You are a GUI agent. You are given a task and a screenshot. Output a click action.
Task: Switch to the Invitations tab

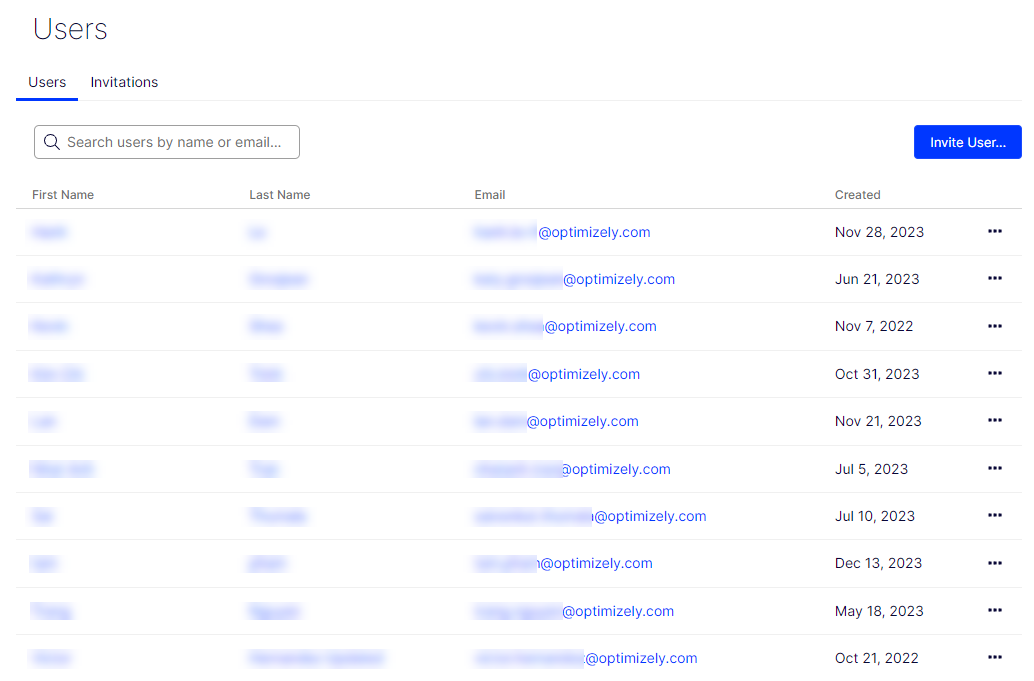point(124,82)
